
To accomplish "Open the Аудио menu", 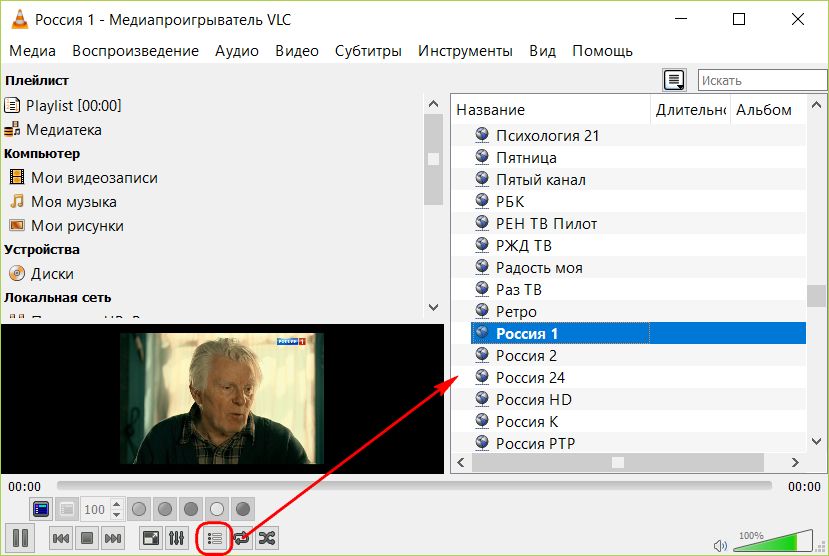I will 236,51.
